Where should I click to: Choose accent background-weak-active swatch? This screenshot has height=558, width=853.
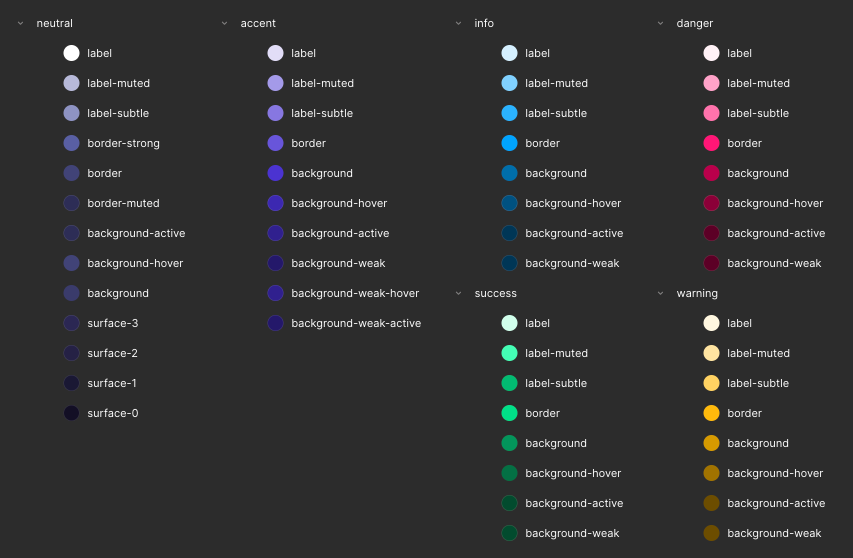click(x=275, y=323)
